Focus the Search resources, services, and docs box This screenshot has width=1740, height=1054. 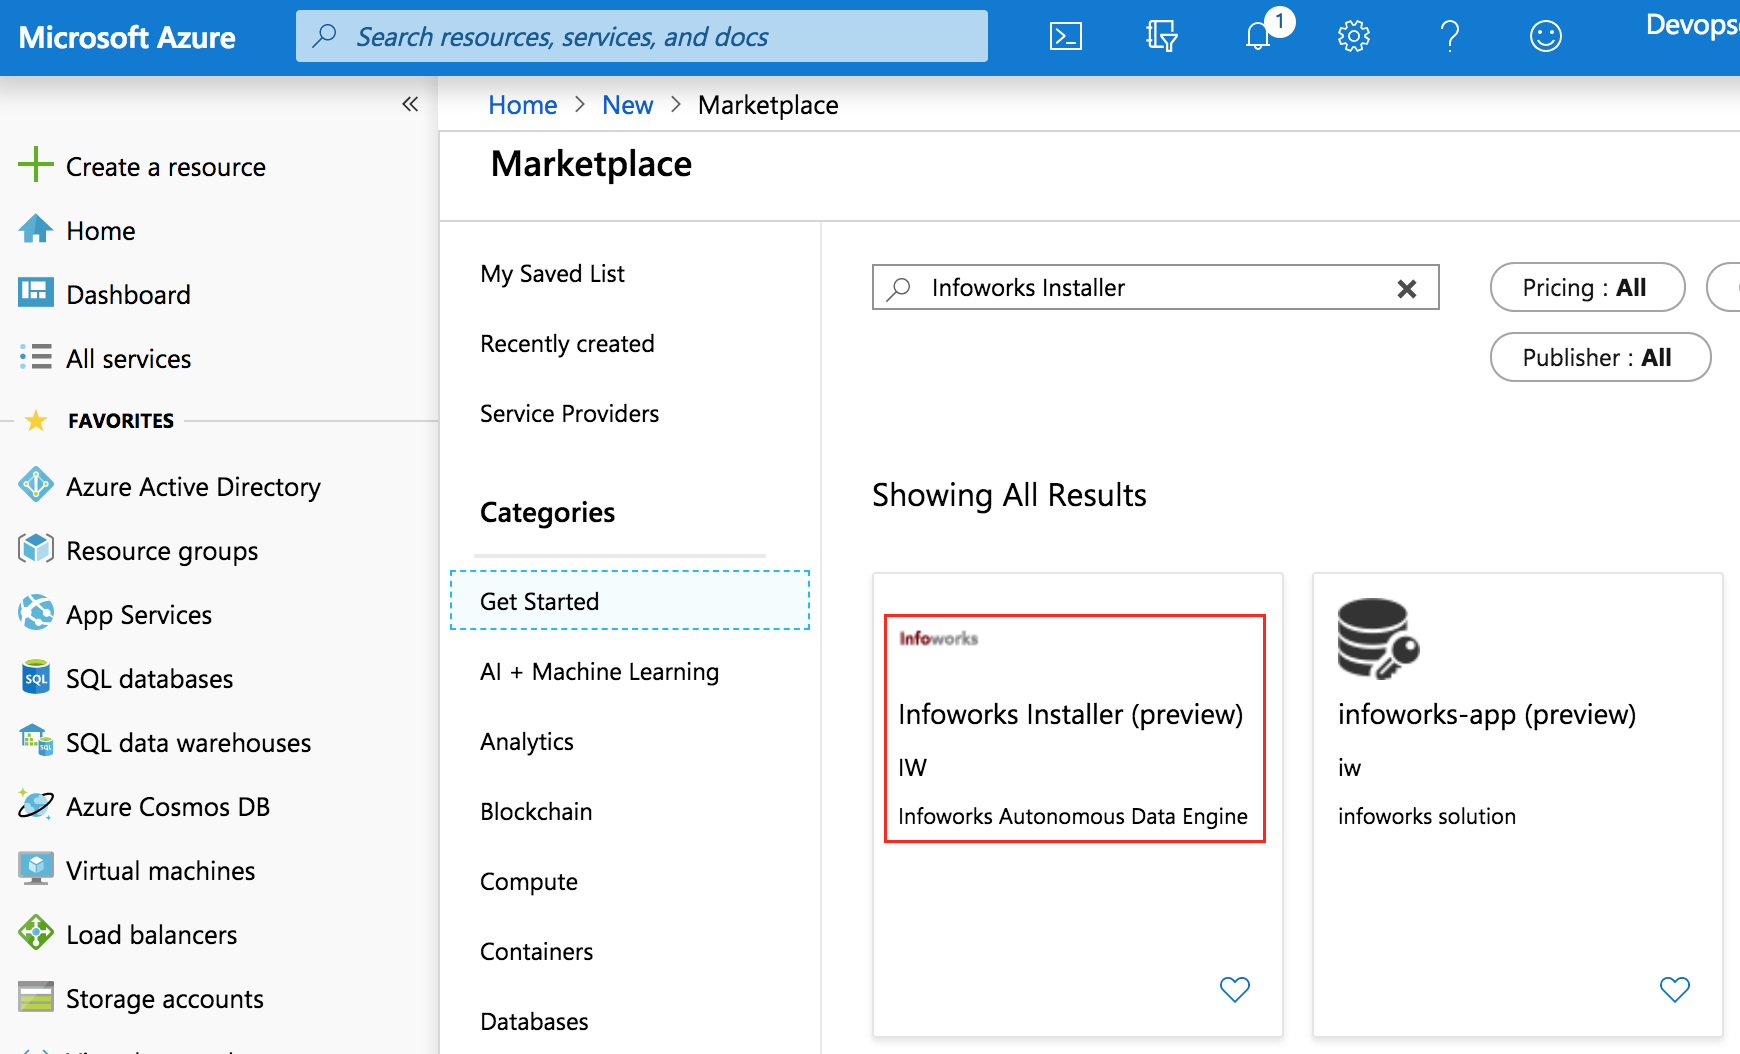click(642, 37)
